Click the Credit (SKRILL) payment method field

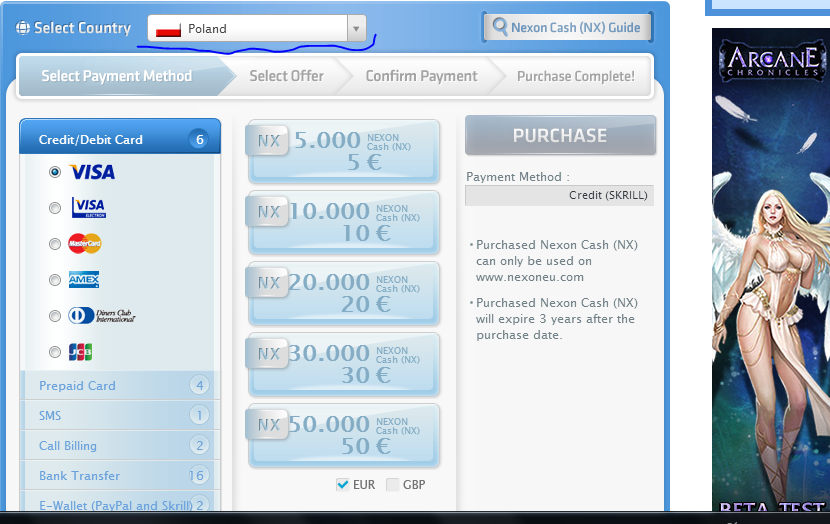[x=560, y=195]
